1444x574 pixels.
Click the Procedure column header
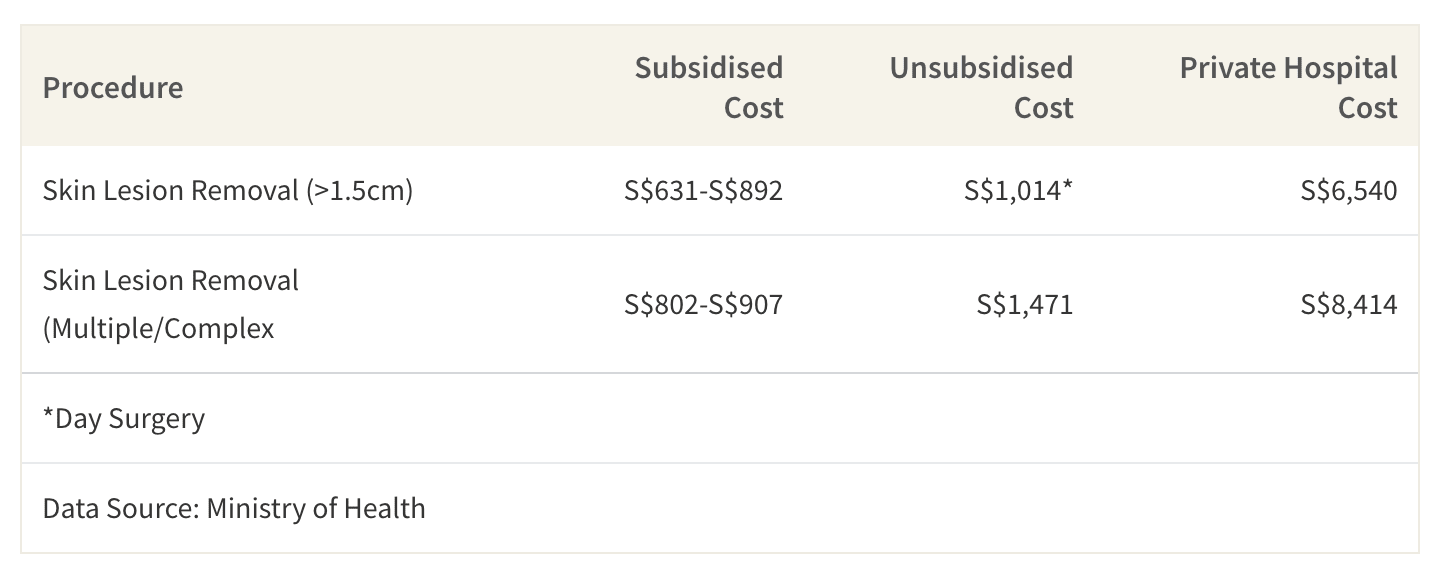click(x=113, y=88)
